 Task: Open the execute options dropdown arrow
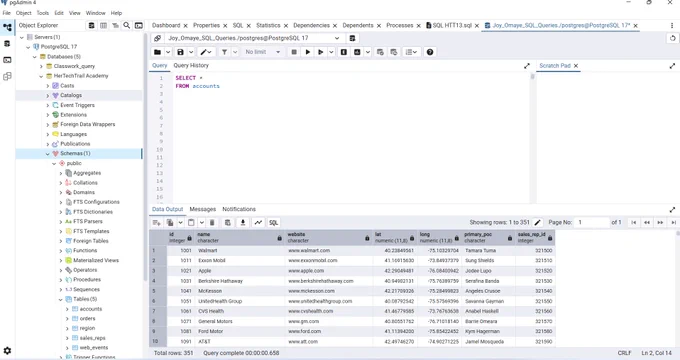tap(331, 52)
